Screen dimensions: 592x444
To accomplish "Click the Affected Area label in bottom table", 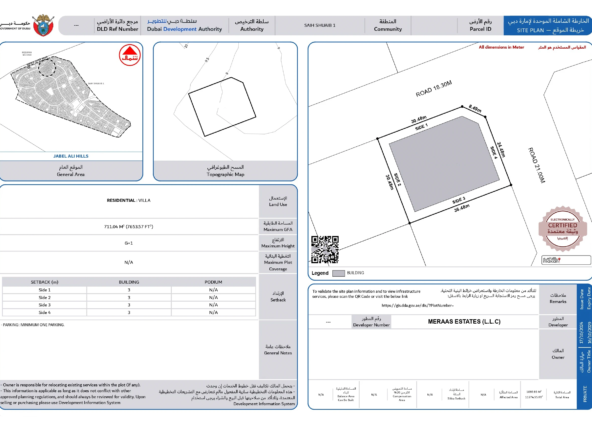I will (x=508, y=395).
